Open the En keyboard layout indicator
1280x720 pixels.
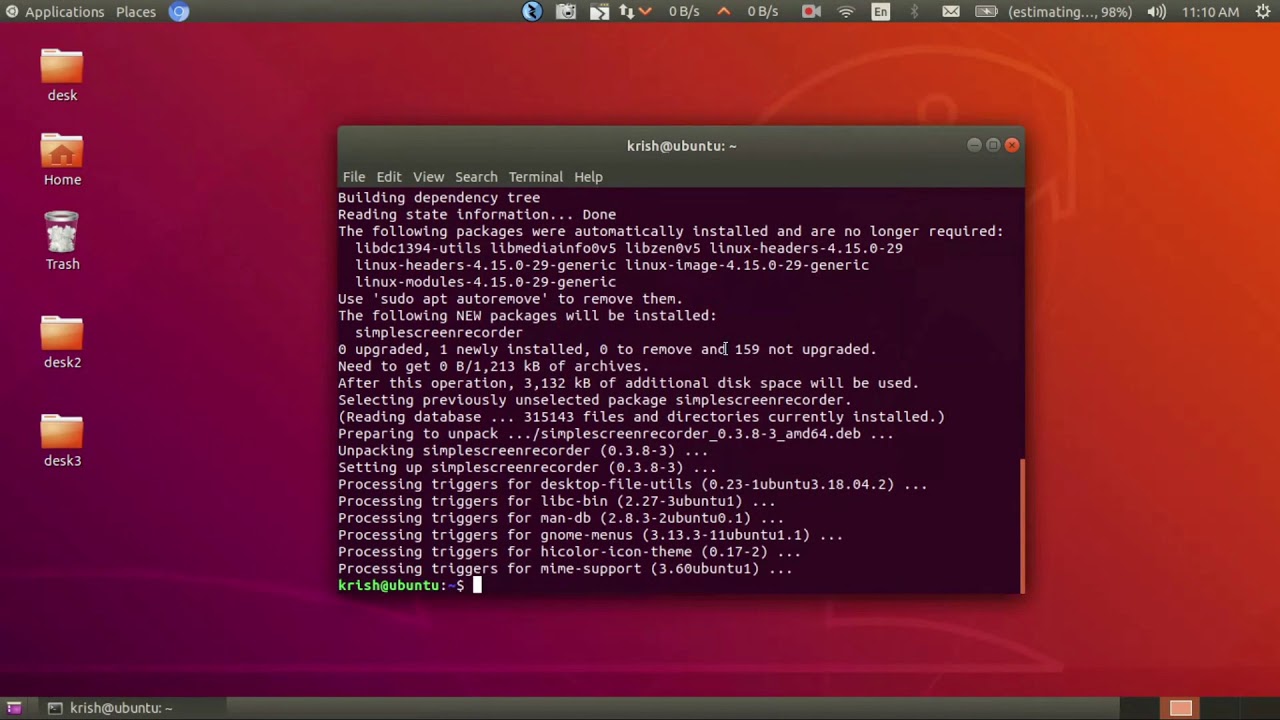click(x=880, y=12)
